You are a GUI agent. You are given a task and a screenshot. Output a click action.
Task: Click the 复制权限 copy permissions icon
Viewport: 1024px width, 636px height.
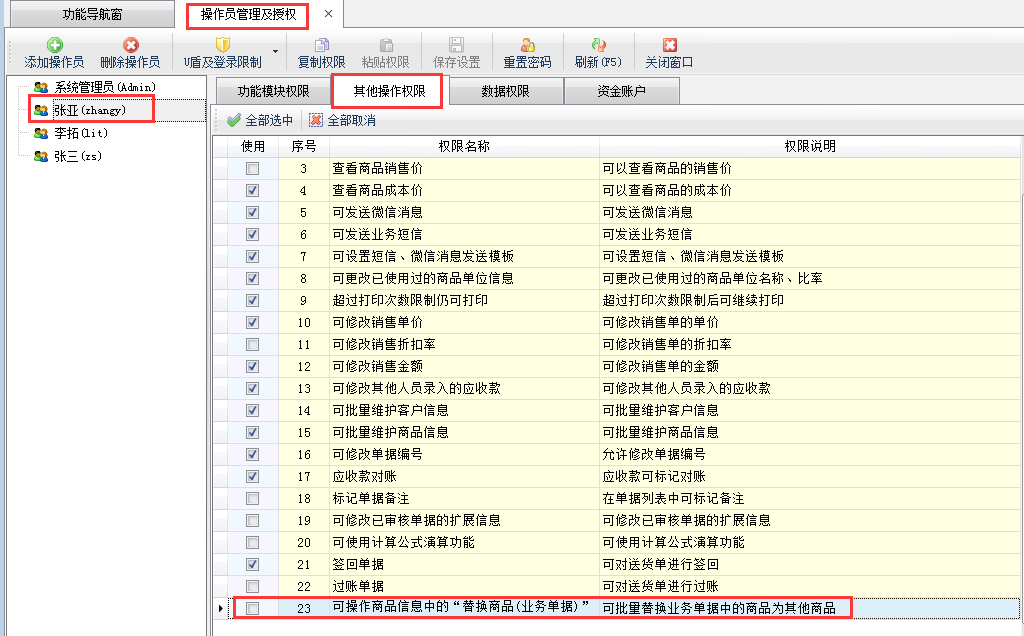pyautogui.click(x=321, y=45)
